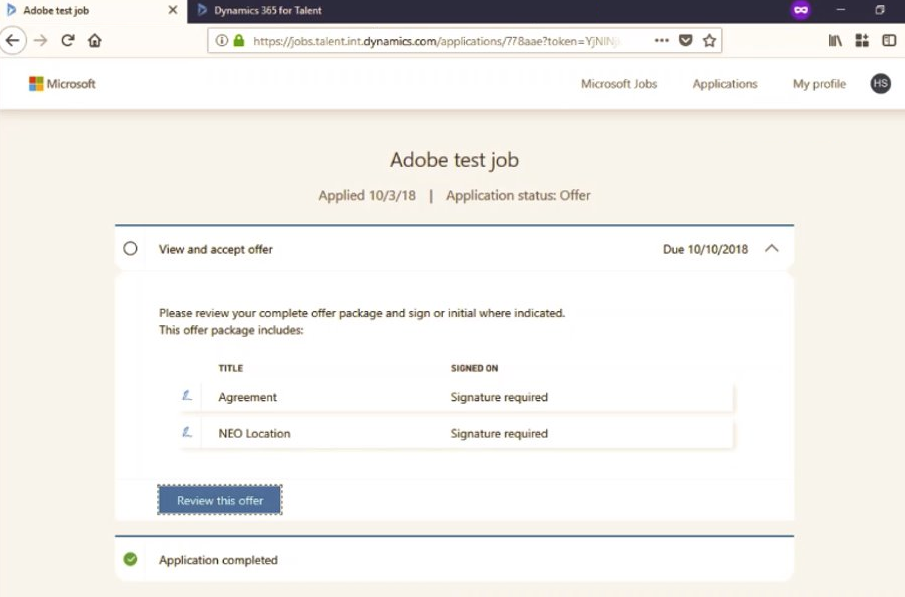Minimize the browser window
The width and height of the screenshot is (905, 597).
point(841,10)
